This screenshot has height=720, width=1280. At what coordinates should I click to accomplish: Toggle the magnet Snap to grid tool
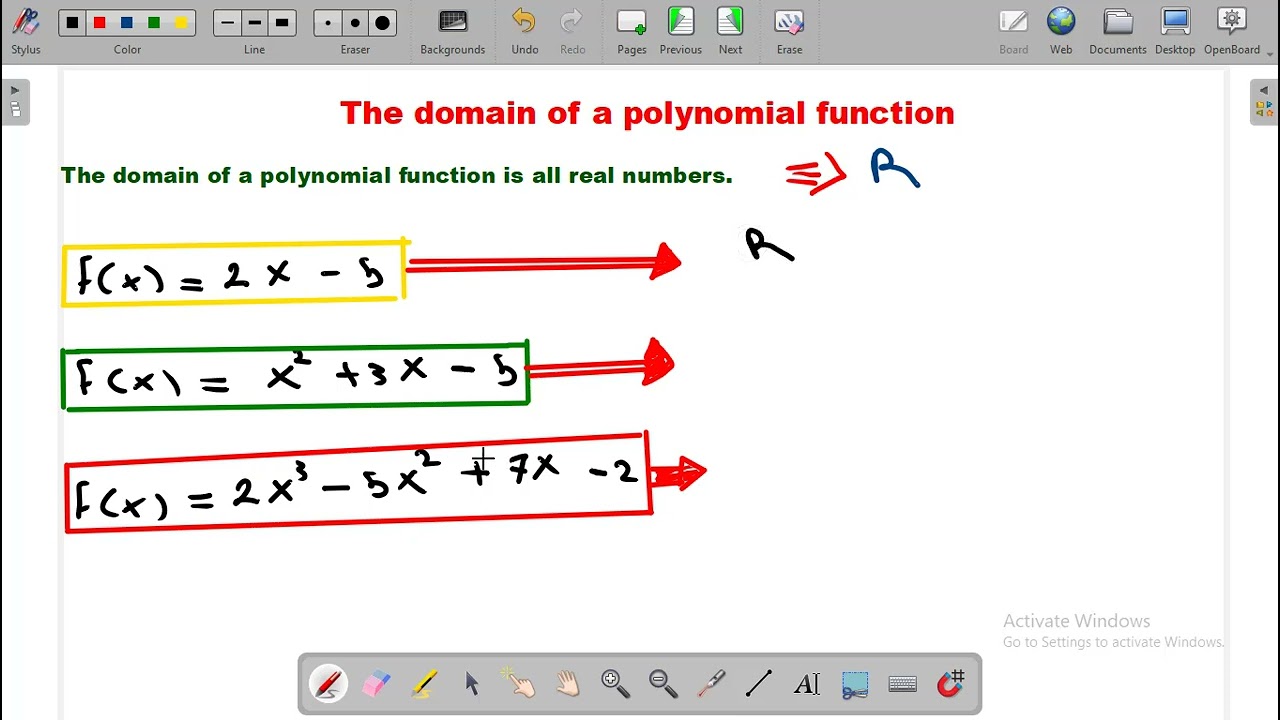(950, 684)
